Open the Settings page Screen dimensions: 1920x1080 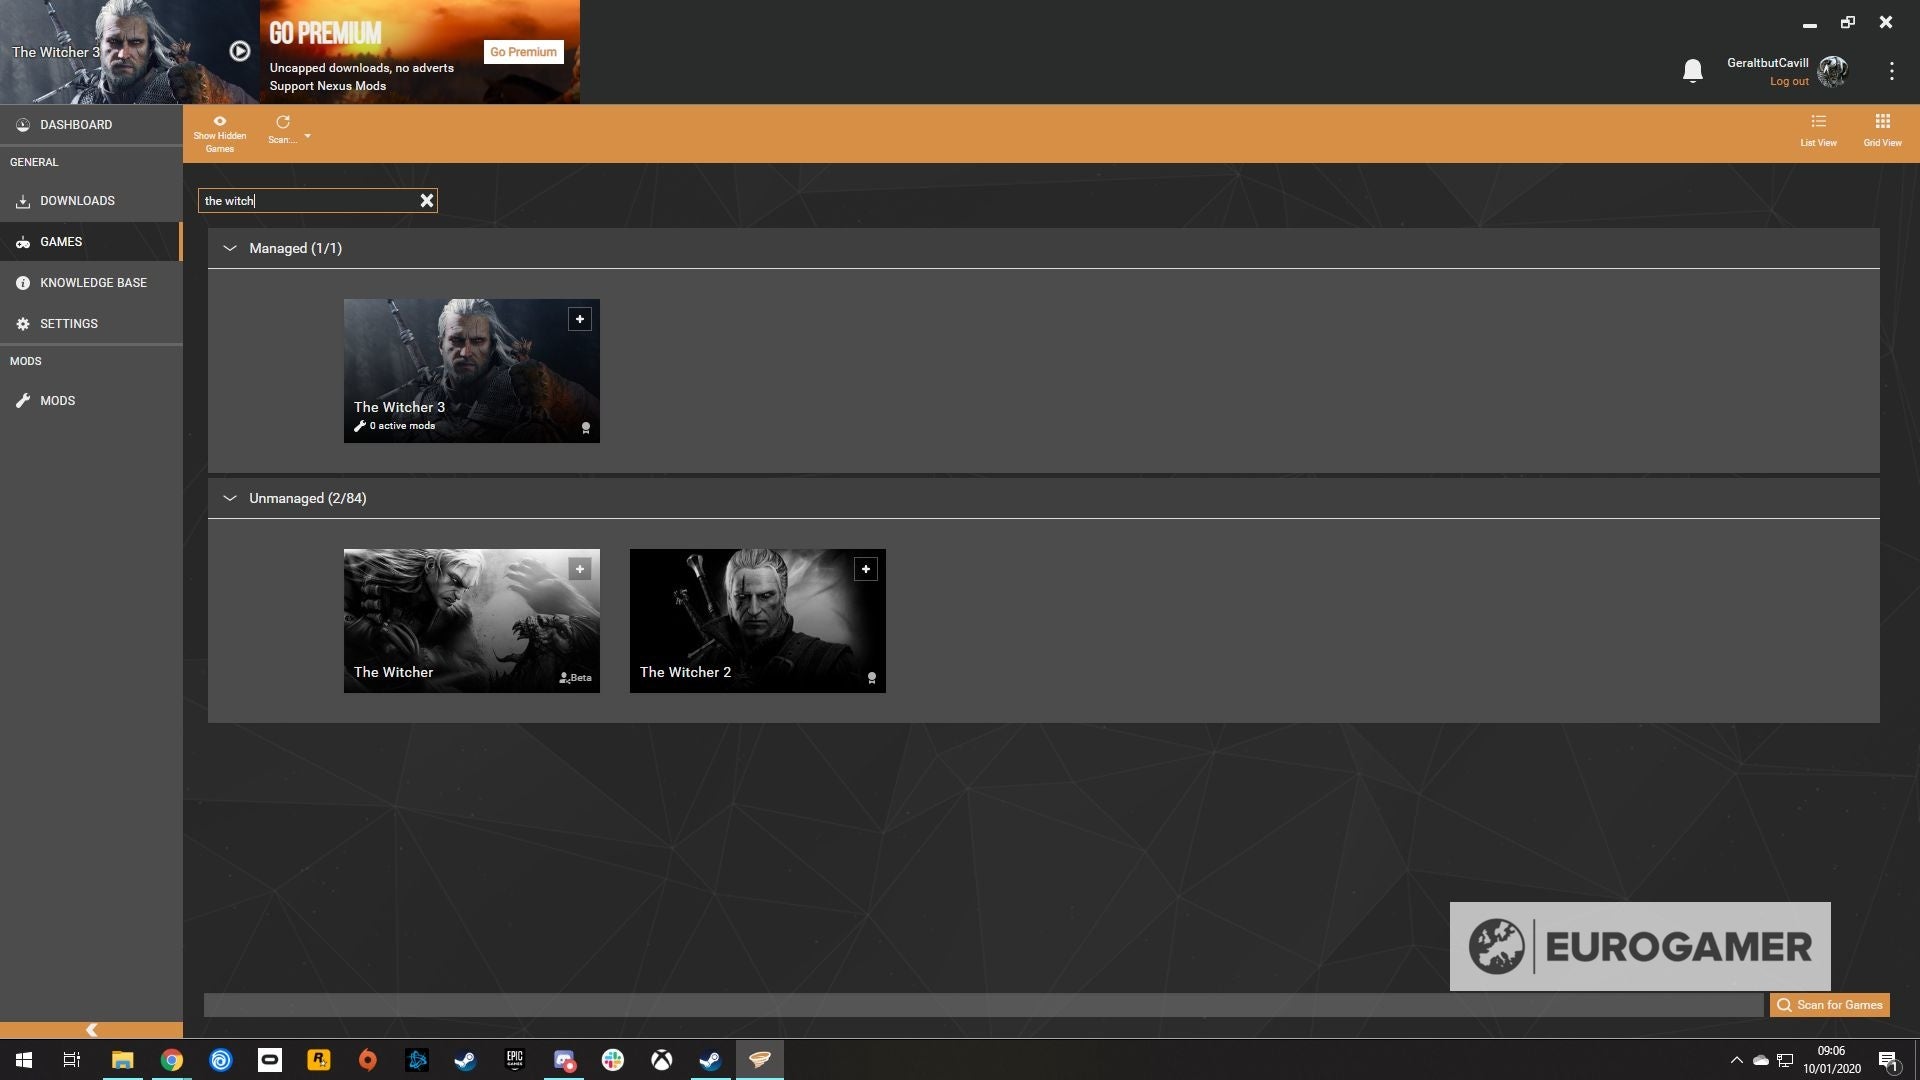[91, 324]
